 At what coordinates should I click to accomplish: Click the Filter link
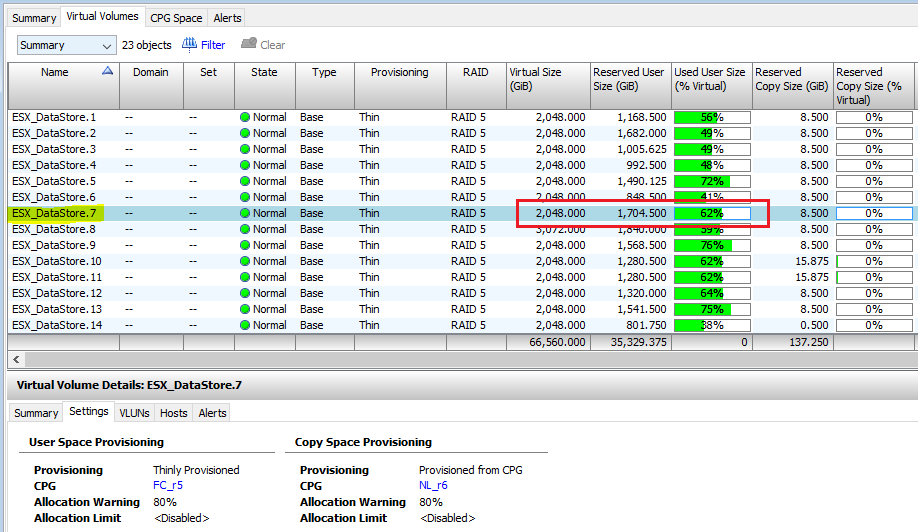click(213, 45)
